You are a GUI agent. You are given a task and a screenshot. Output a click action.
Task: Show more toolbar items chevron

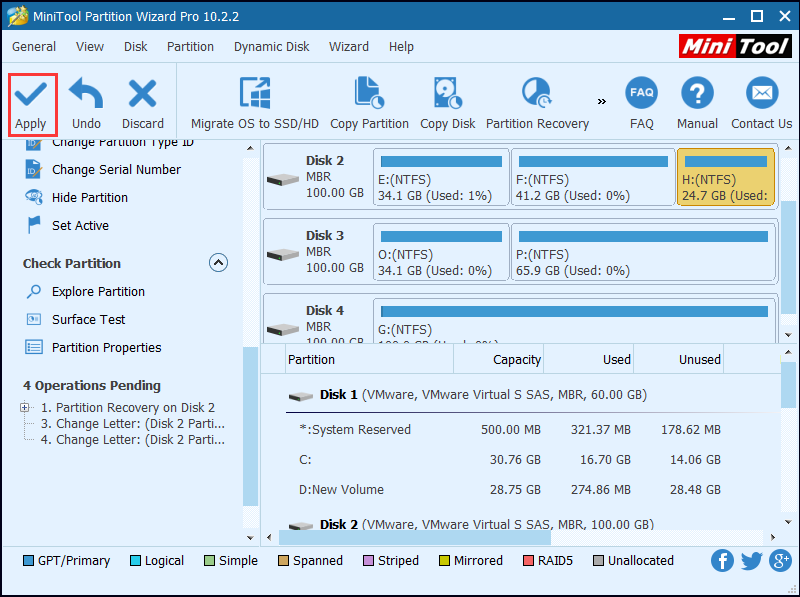point(602,102)
